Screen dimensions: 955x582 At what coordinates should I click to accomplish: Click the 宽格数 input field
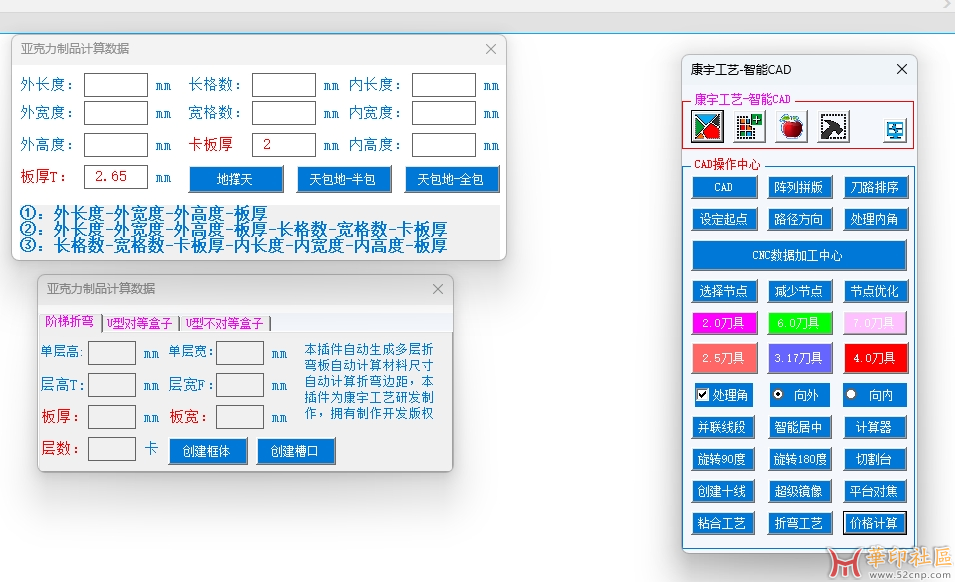coord(284,113)
